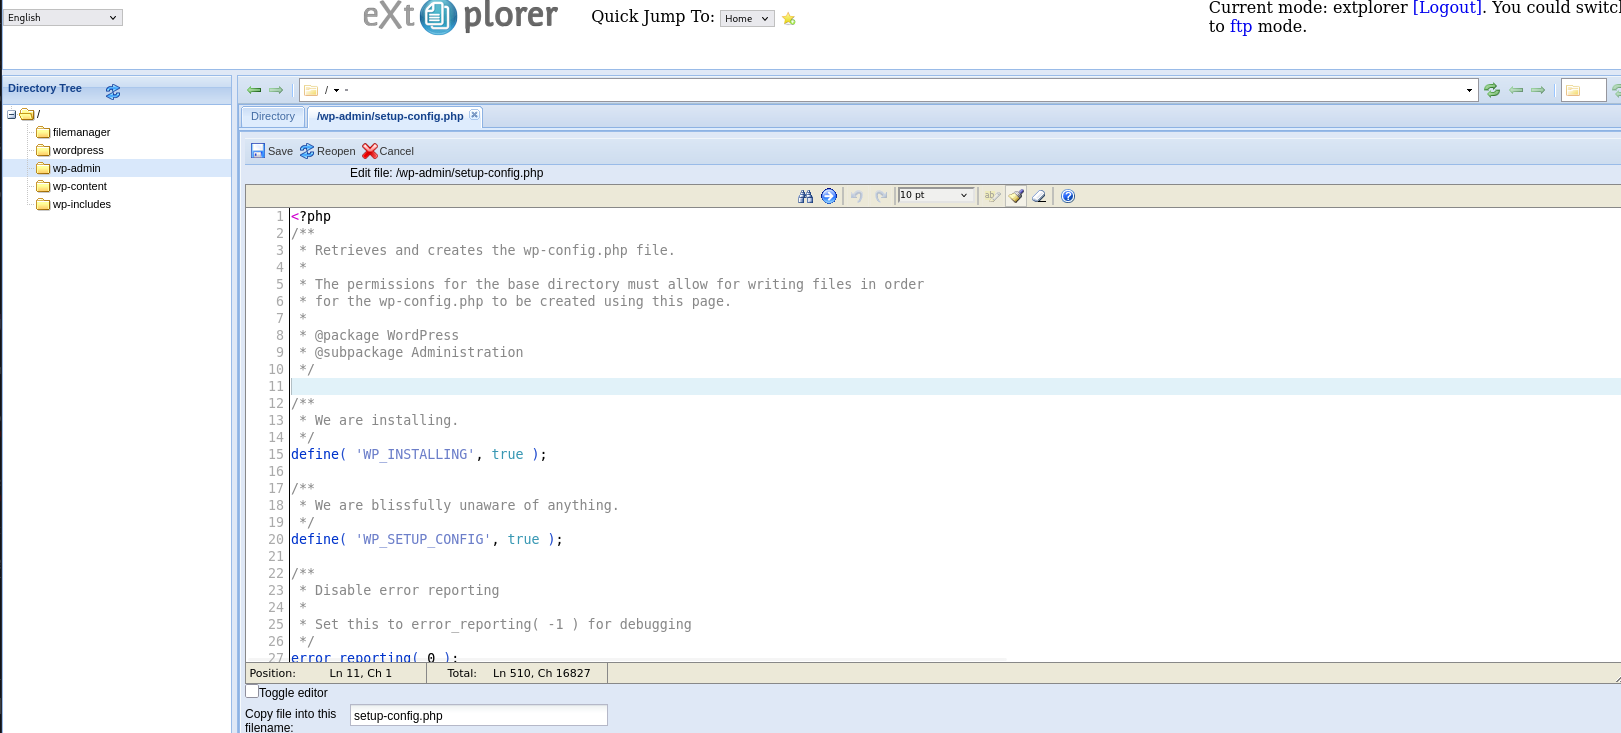Click the word wrap ab icon
This screenshot has width=1621, height=733.
(x=992, y=196)
